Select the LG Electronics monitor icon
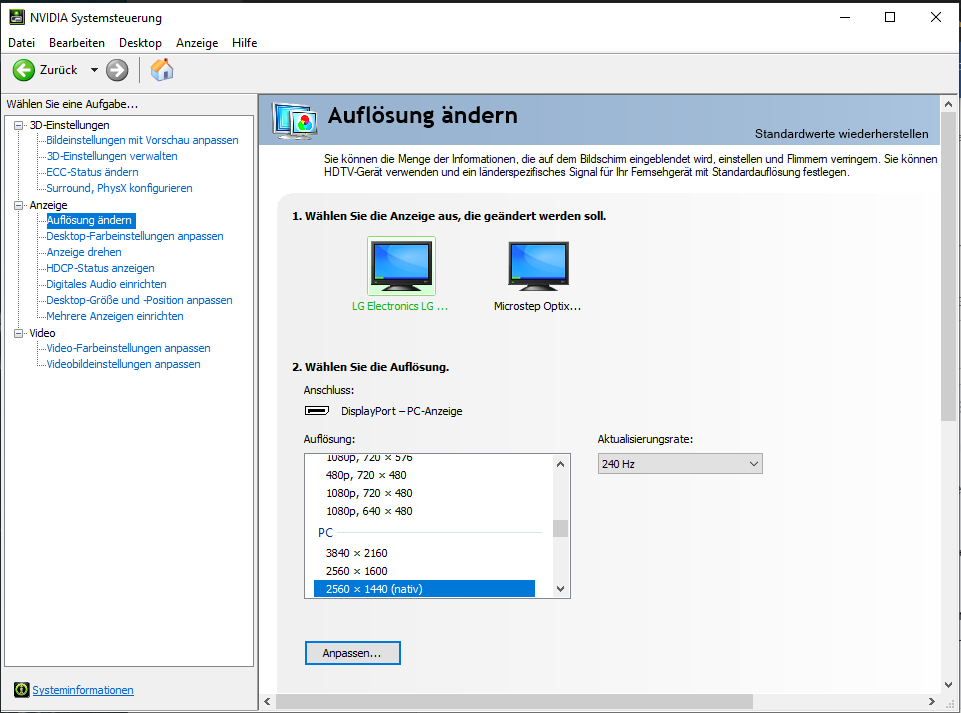 point(401,266)
